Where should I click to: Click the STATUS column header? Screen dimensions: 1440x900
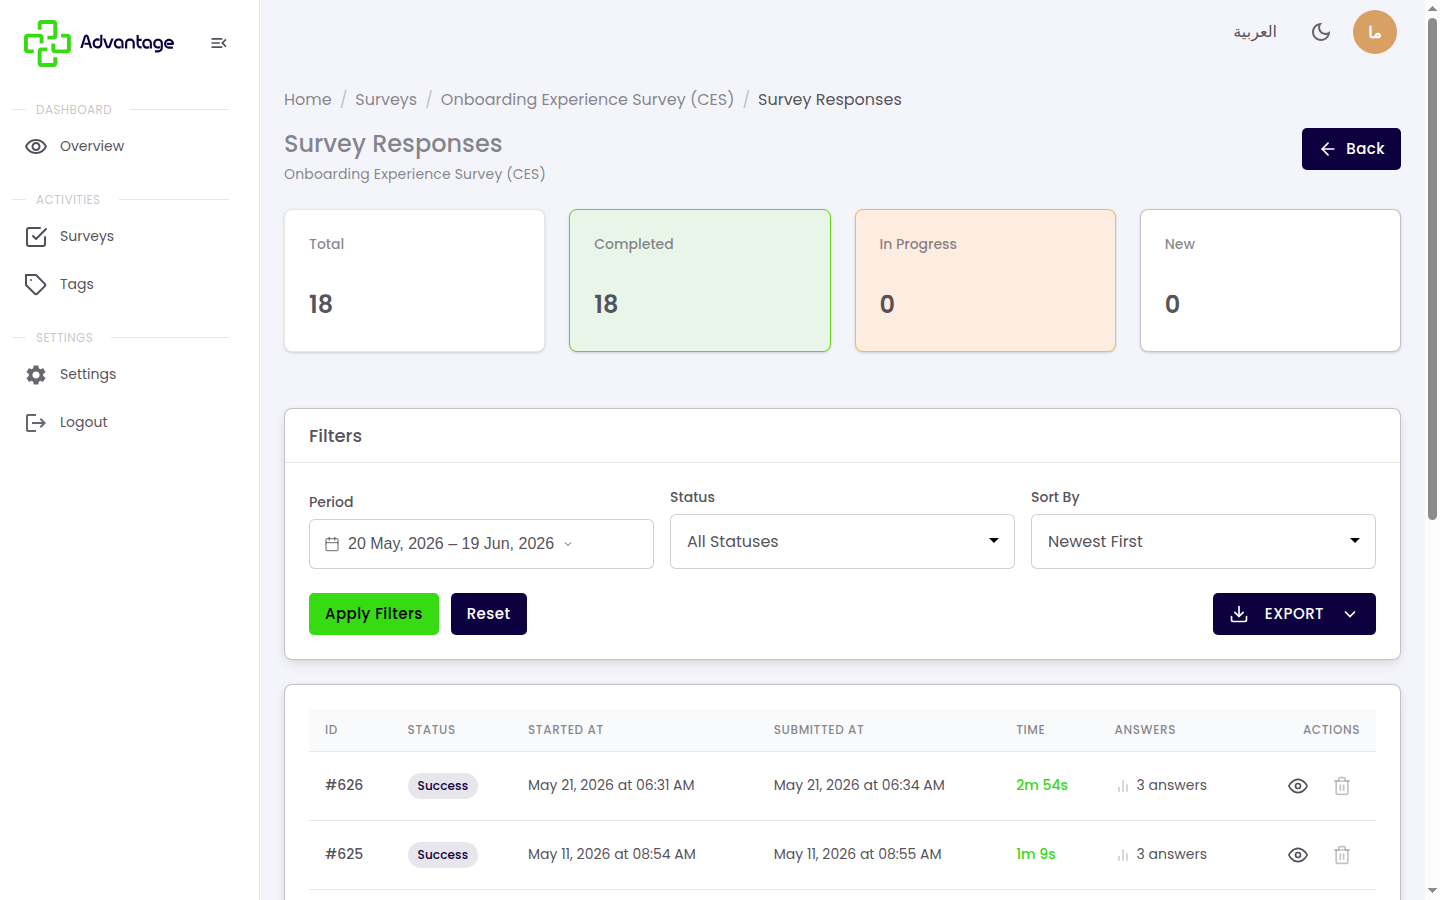432,730
